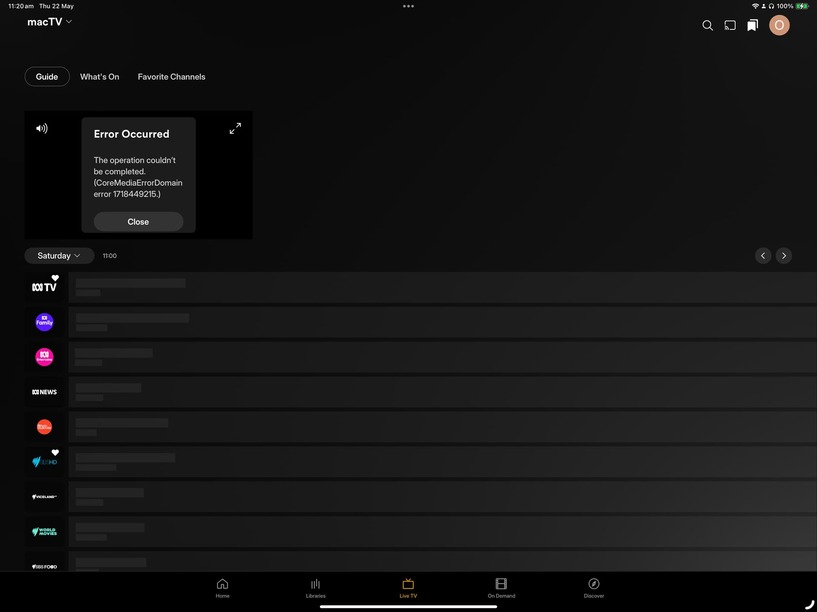817x612 pixels.
Task: Select the SBS World Movies channel logo
Action: (x=44, y=531)
